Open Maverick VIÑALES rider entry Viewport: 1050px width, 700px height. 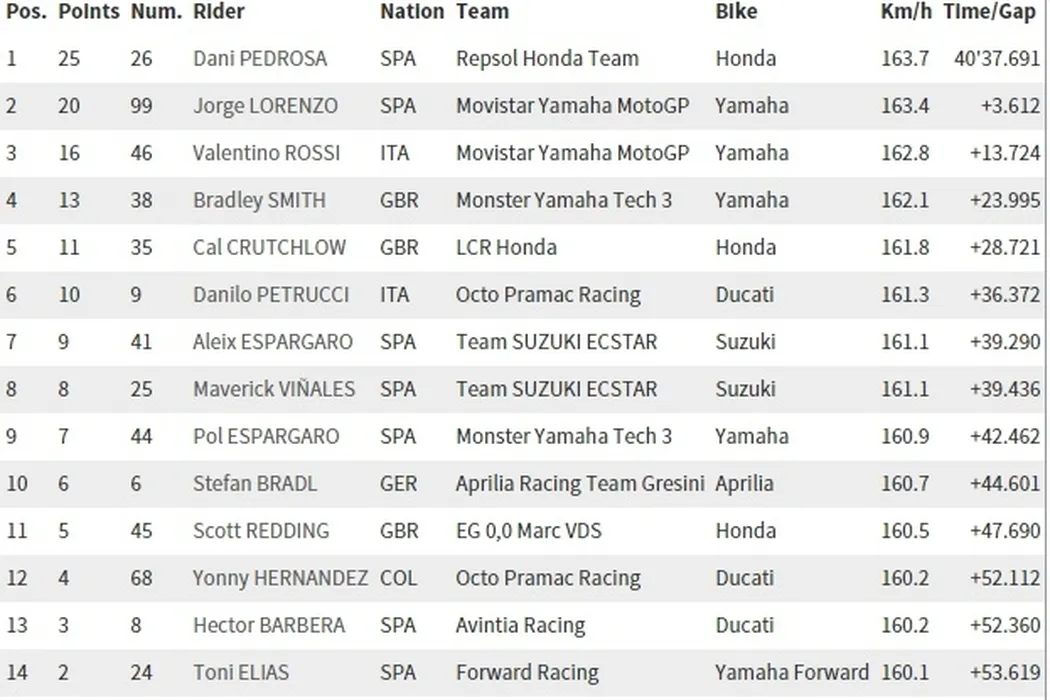pyautogui.click(x=273, y=389)
